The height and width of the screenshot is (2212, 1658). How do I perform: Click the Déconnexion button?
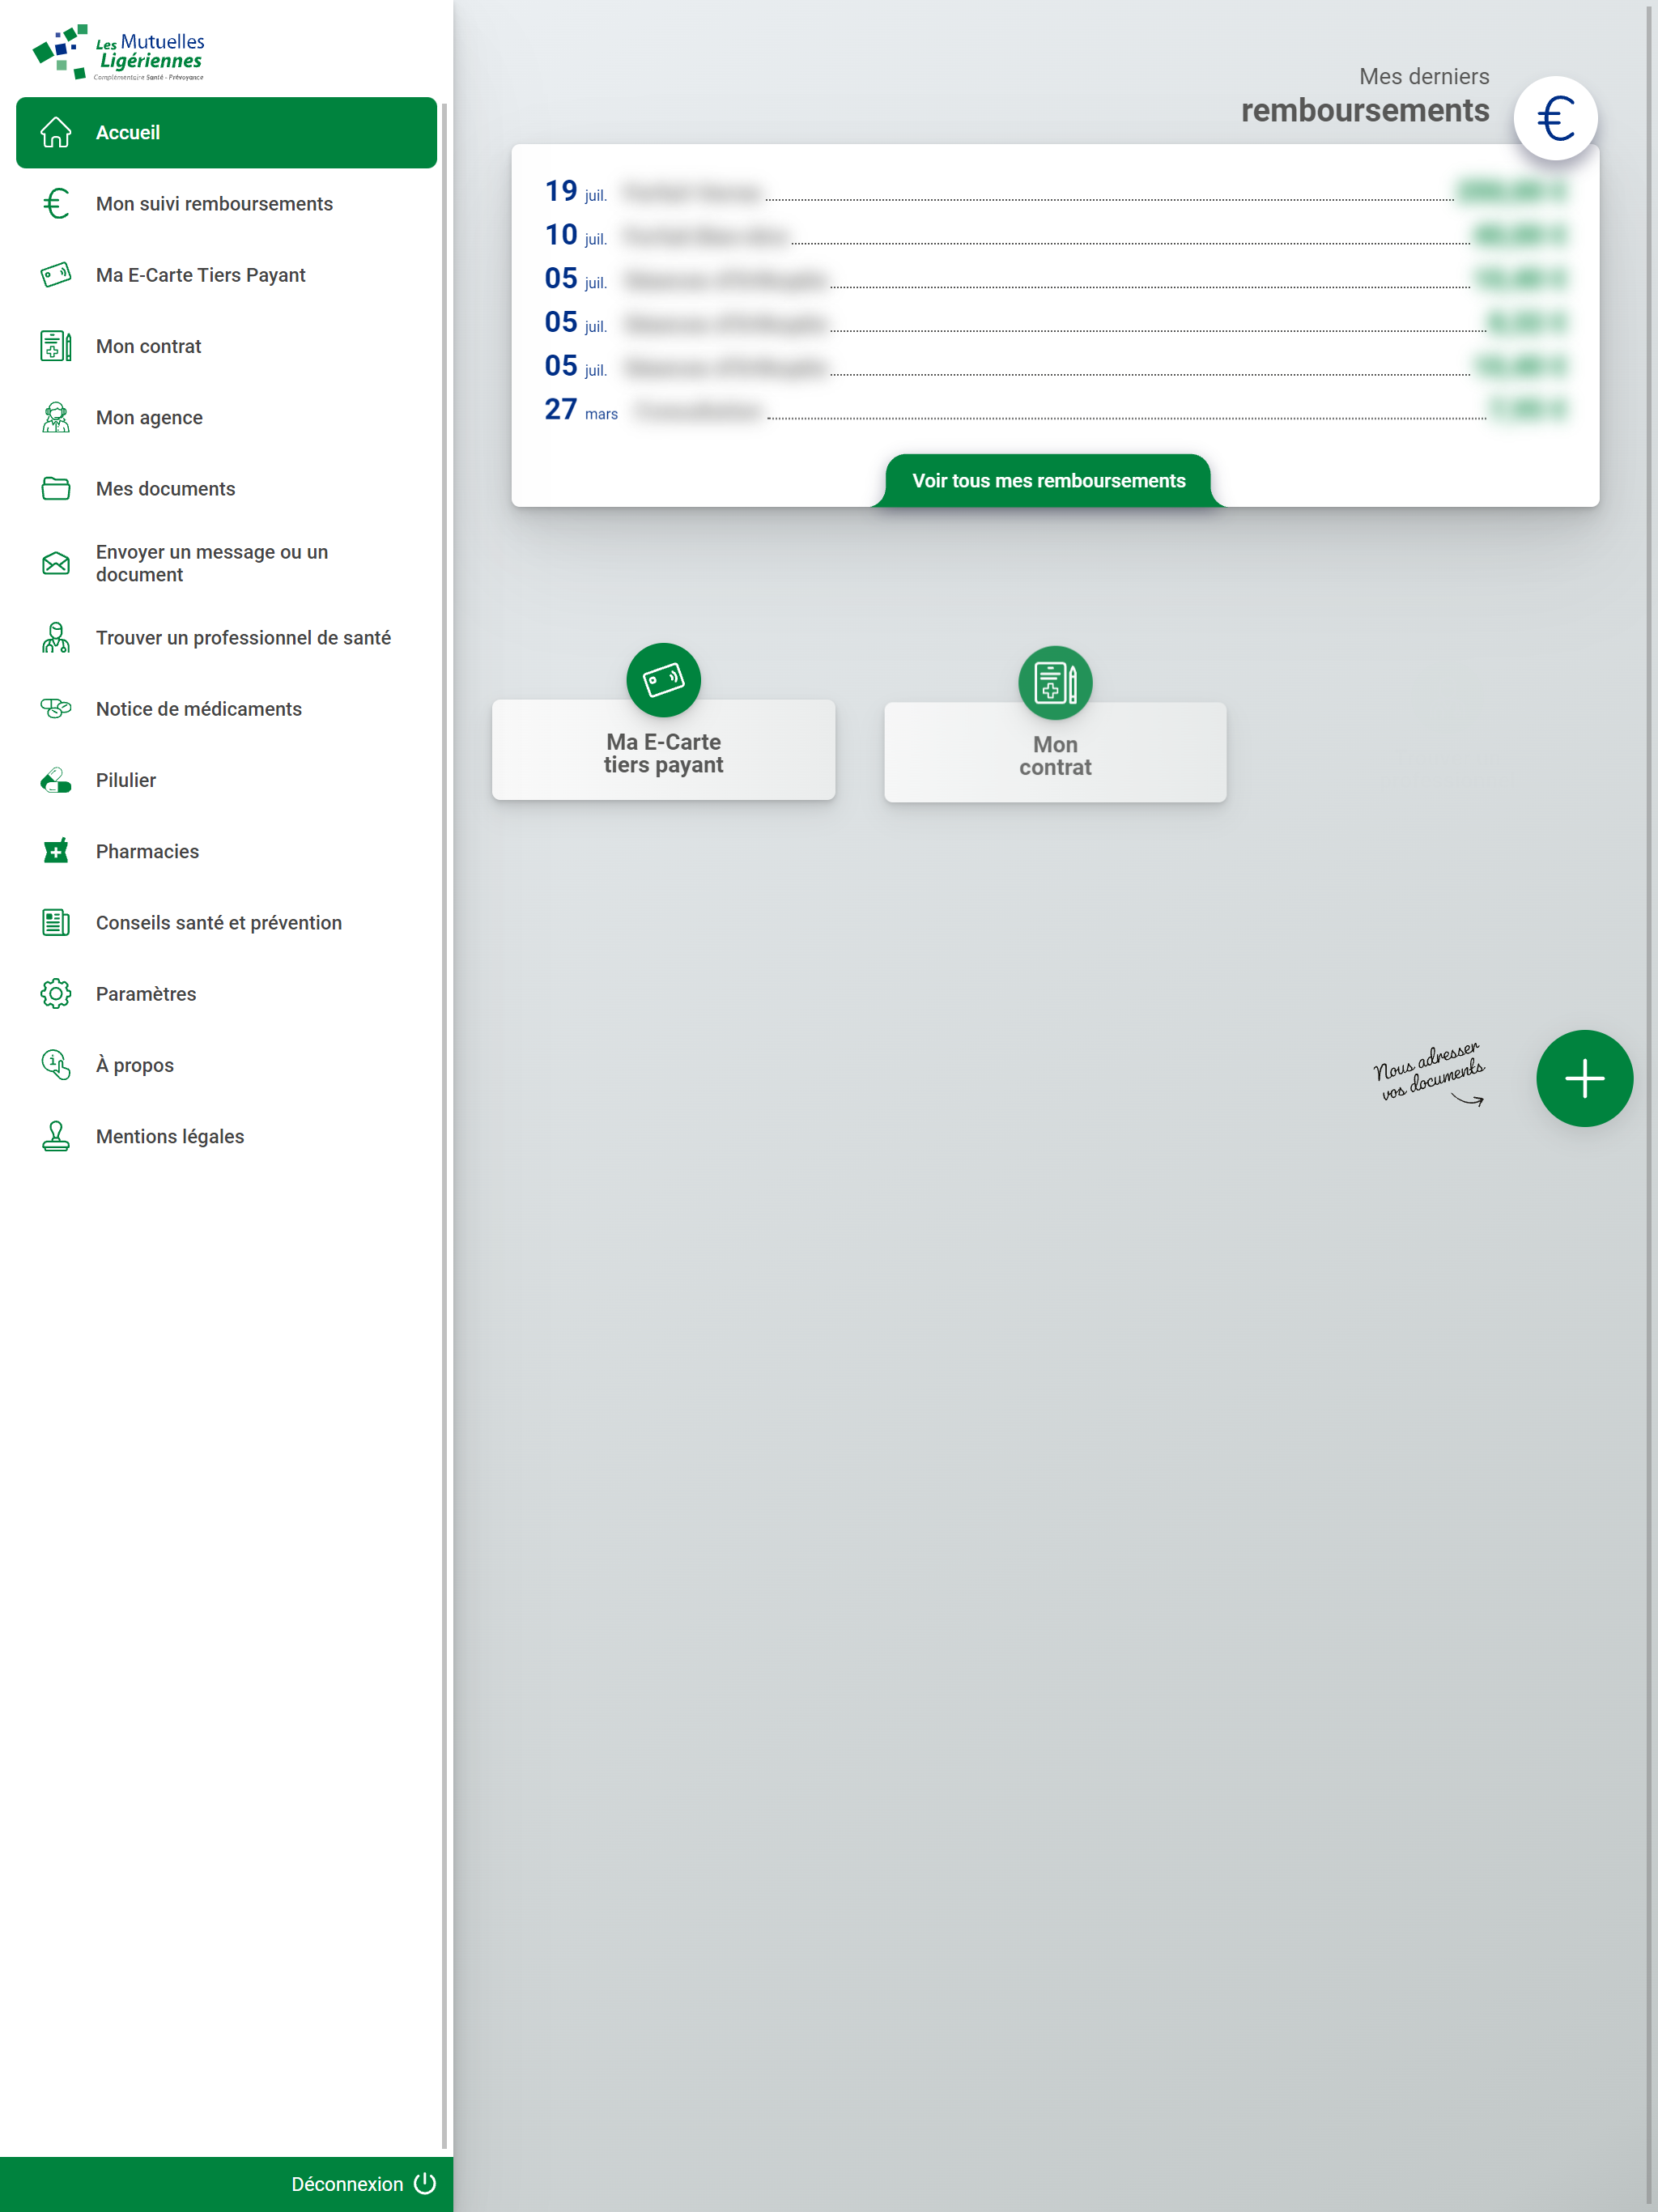click(x=226, y=2184)
